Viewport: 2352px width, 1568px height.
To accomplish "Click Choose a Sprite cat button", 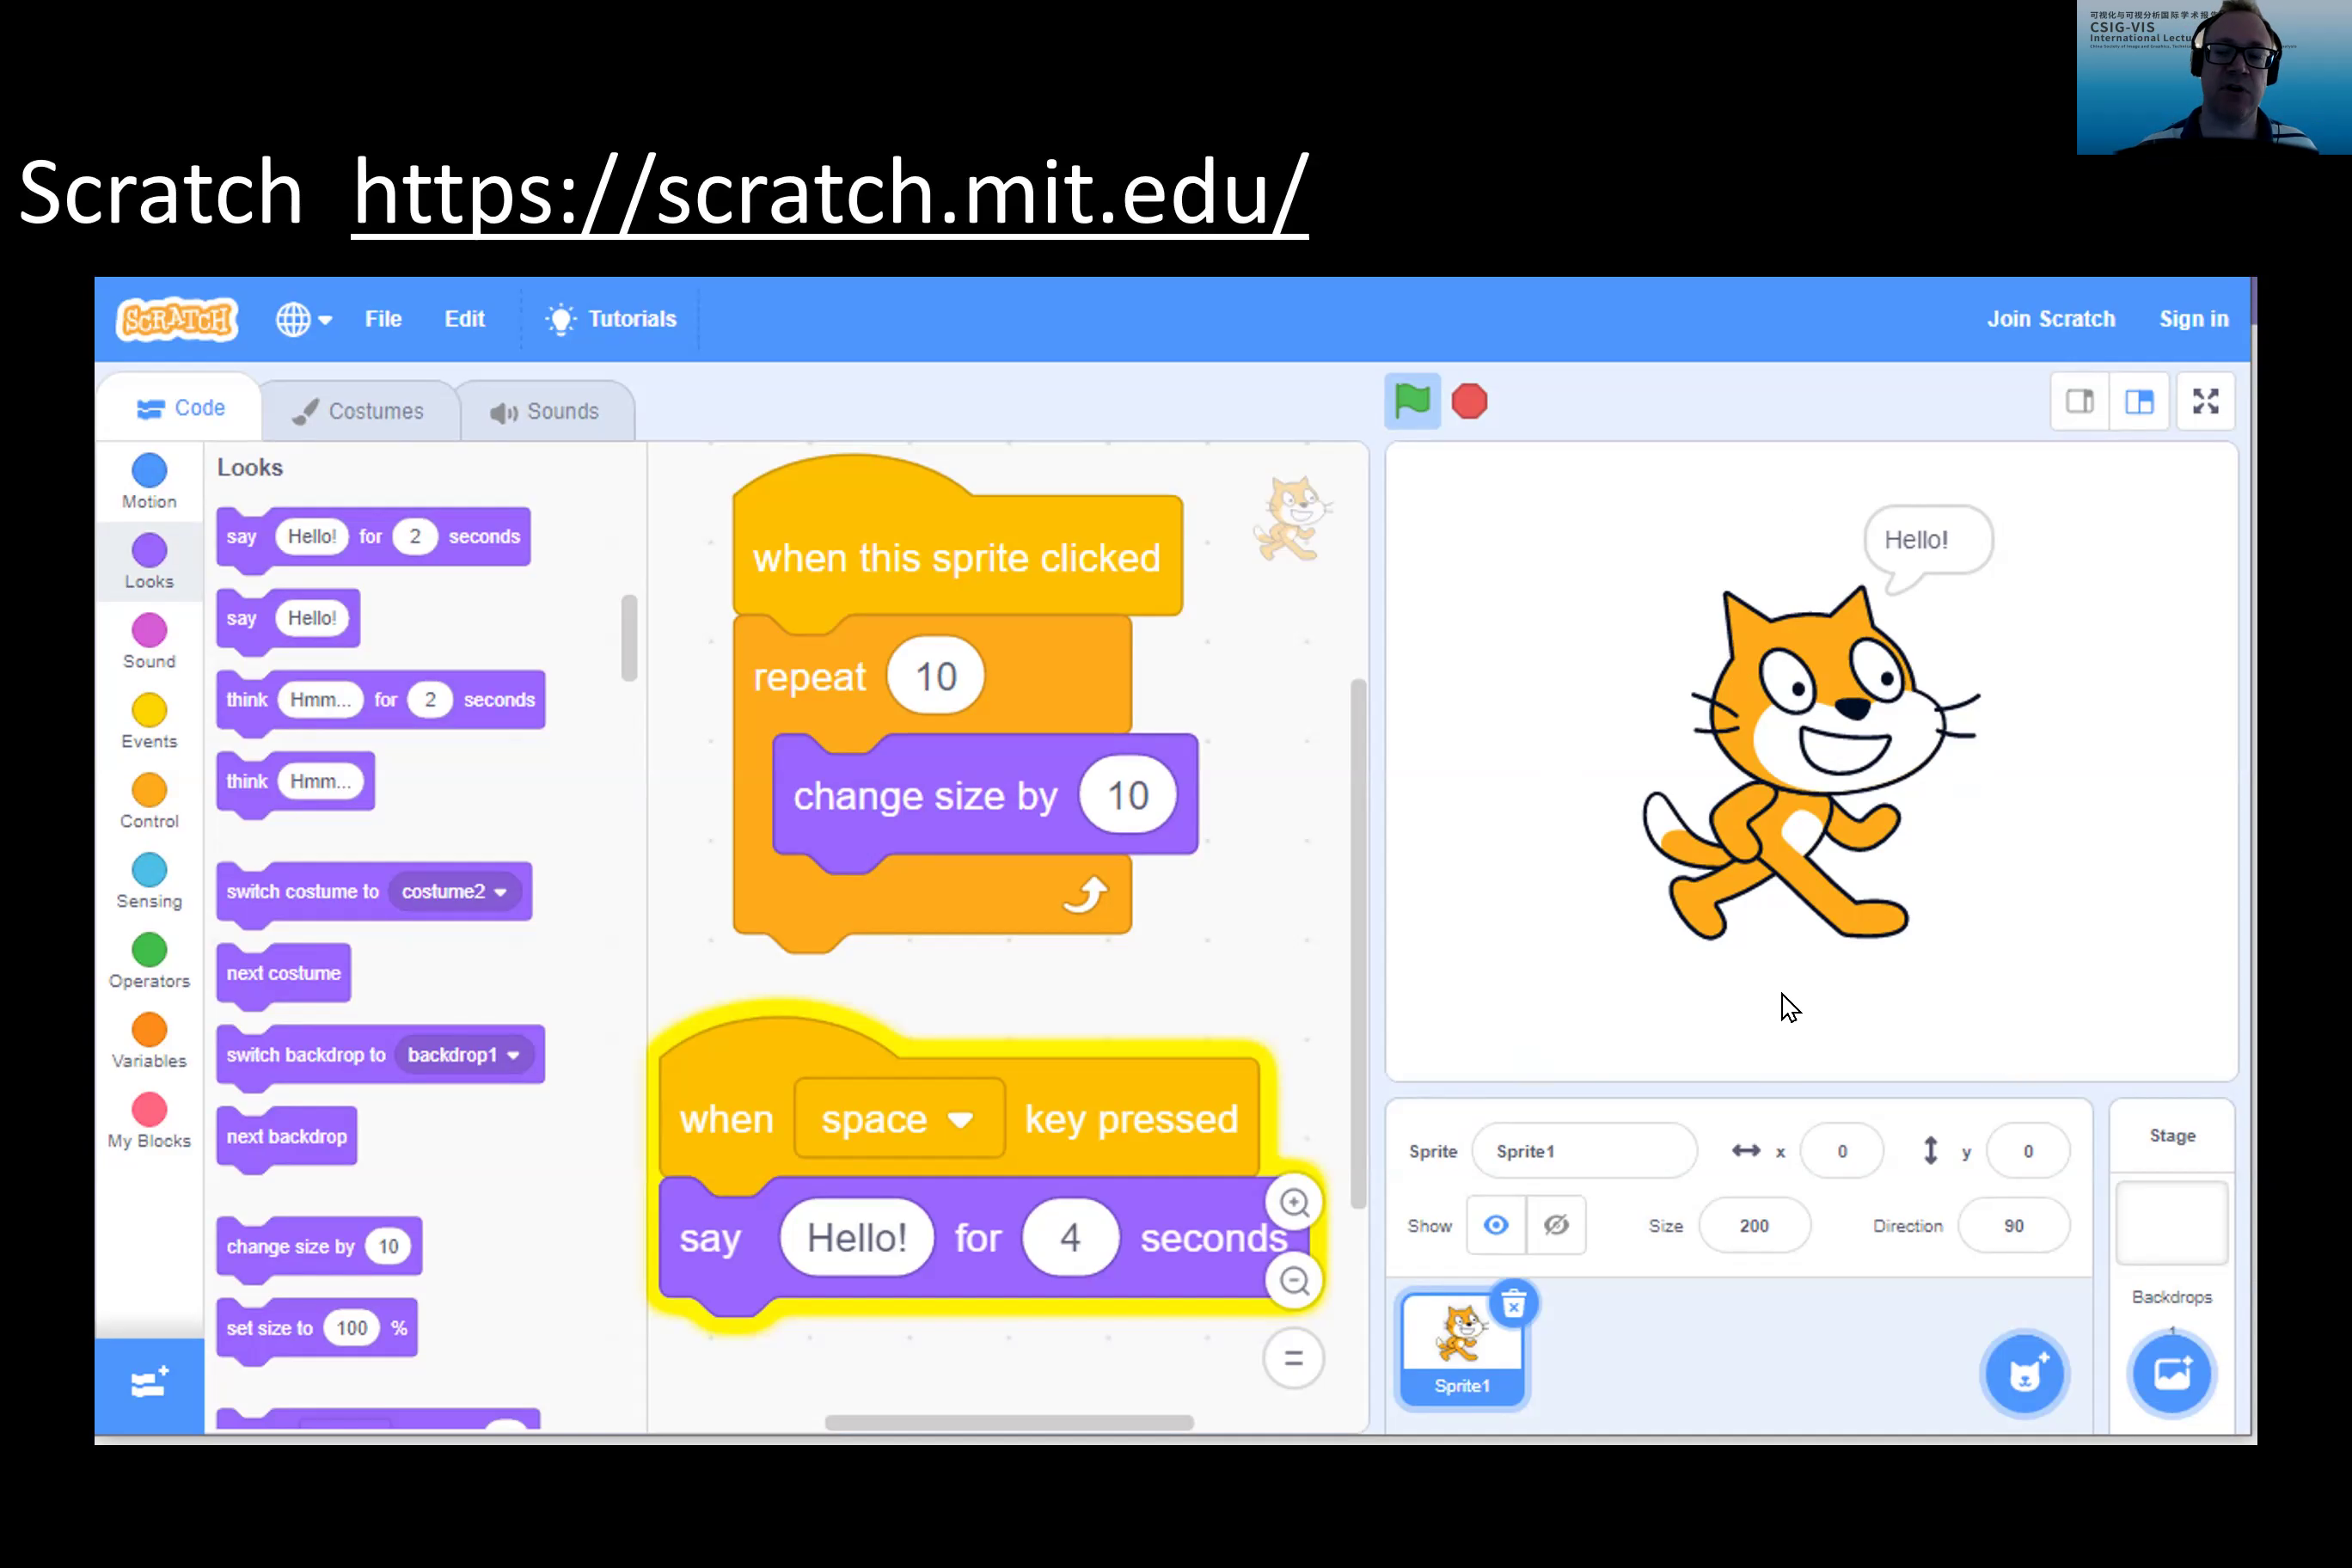I will (2025, 1375).
